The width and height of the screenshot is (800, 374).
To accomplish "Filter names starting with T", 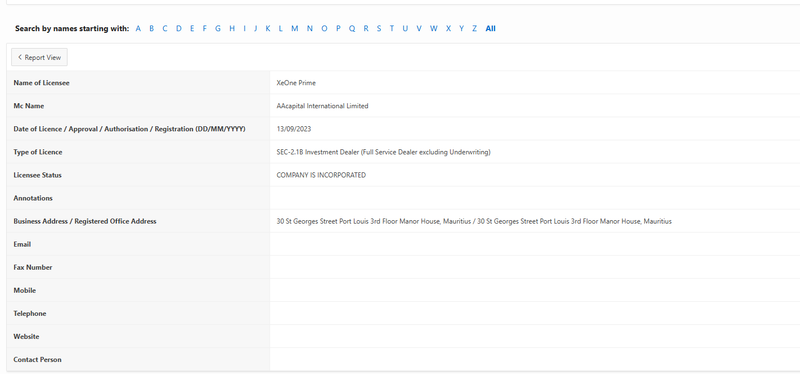I will [392, 29].
